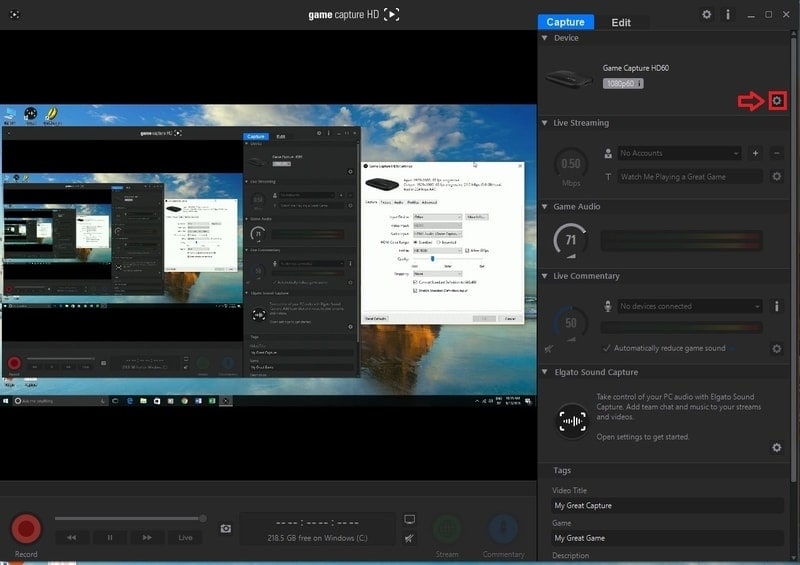Image resolution: width=800 pixels, height=565 pixels.
Task: Adjust the Game Audio volume dial at 71
Action: tap(570, 240)
